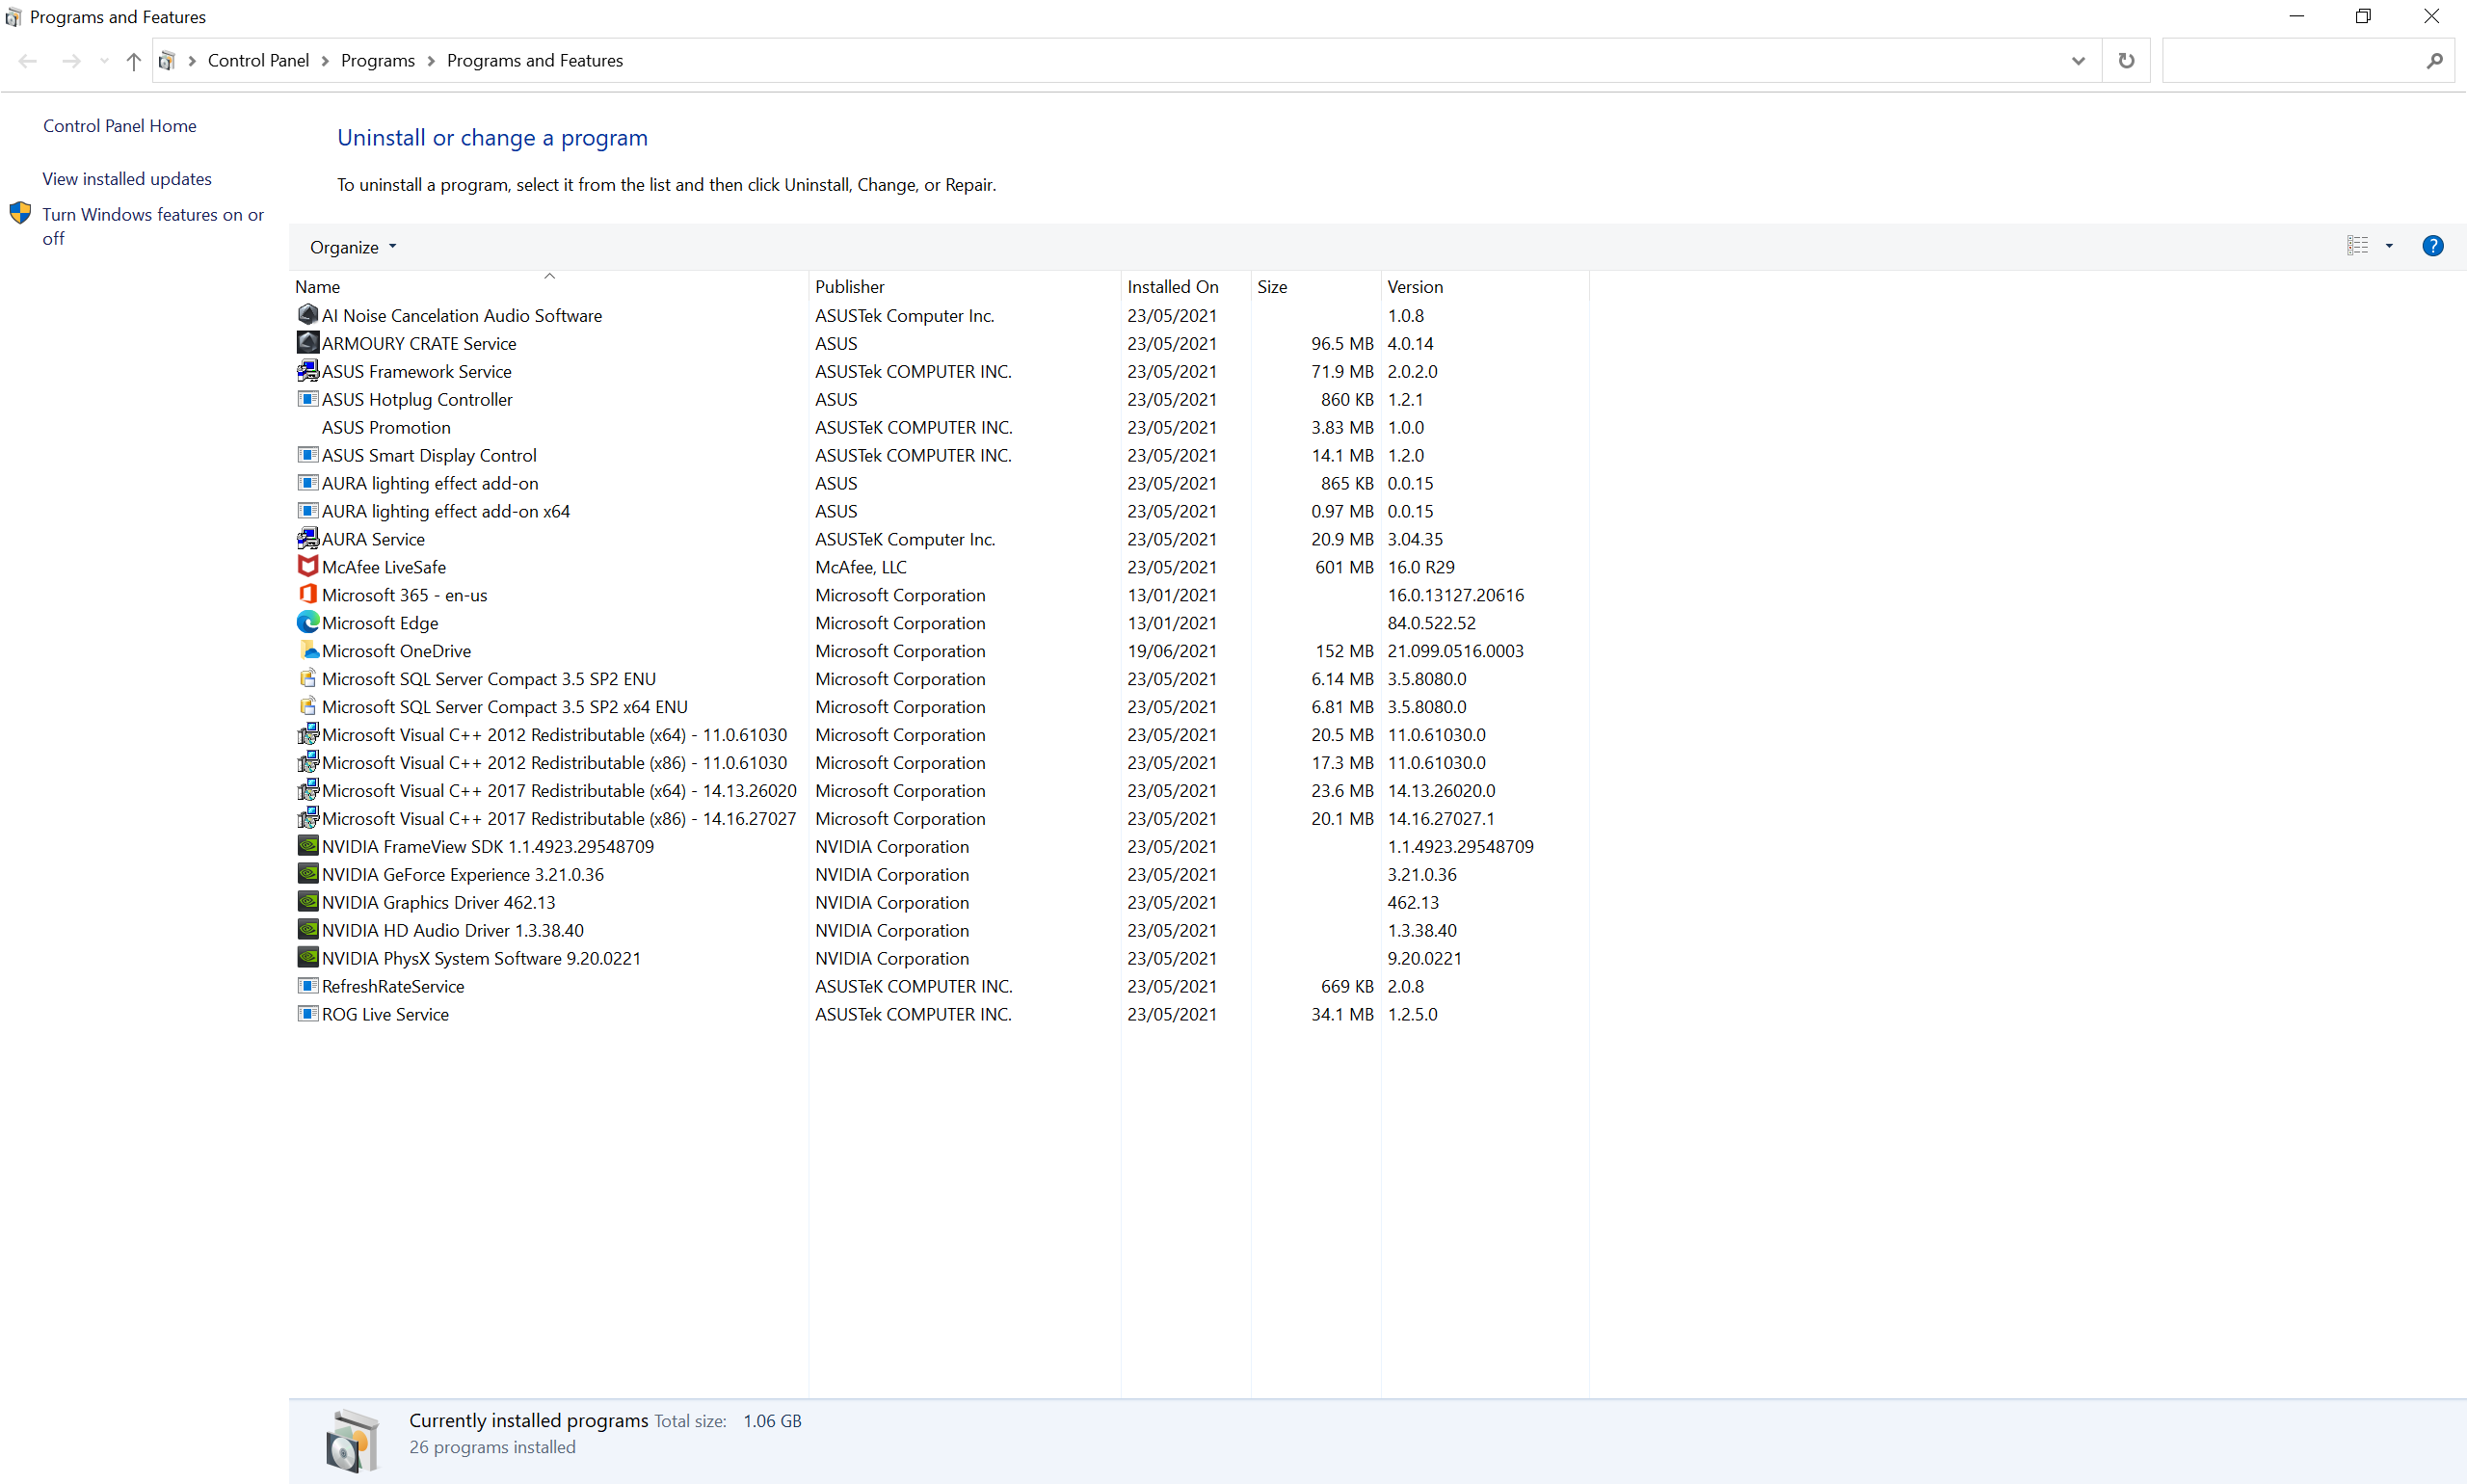2467x1484 pixels.
Task: Go to Control Panel breadcrumb
Action: point(258,61)
